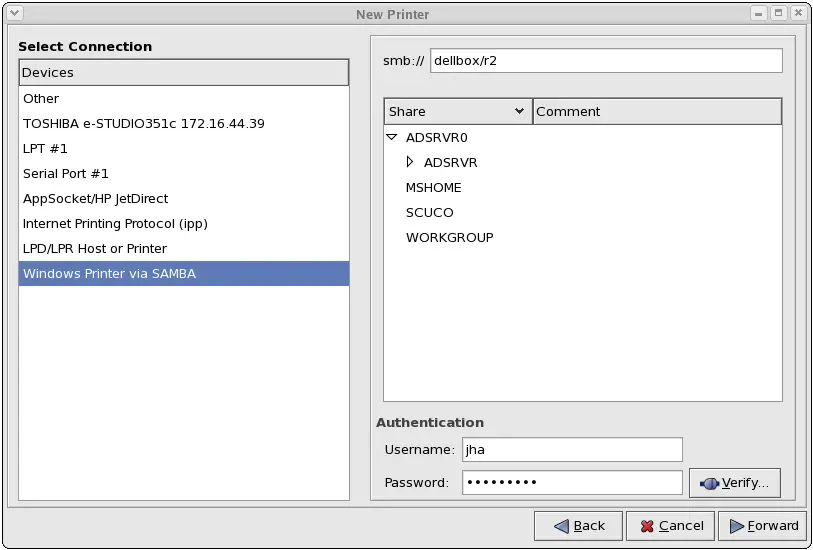Maximize the New Printer window
The height and width of the screenshot is (550, 813).
[778, 13]
